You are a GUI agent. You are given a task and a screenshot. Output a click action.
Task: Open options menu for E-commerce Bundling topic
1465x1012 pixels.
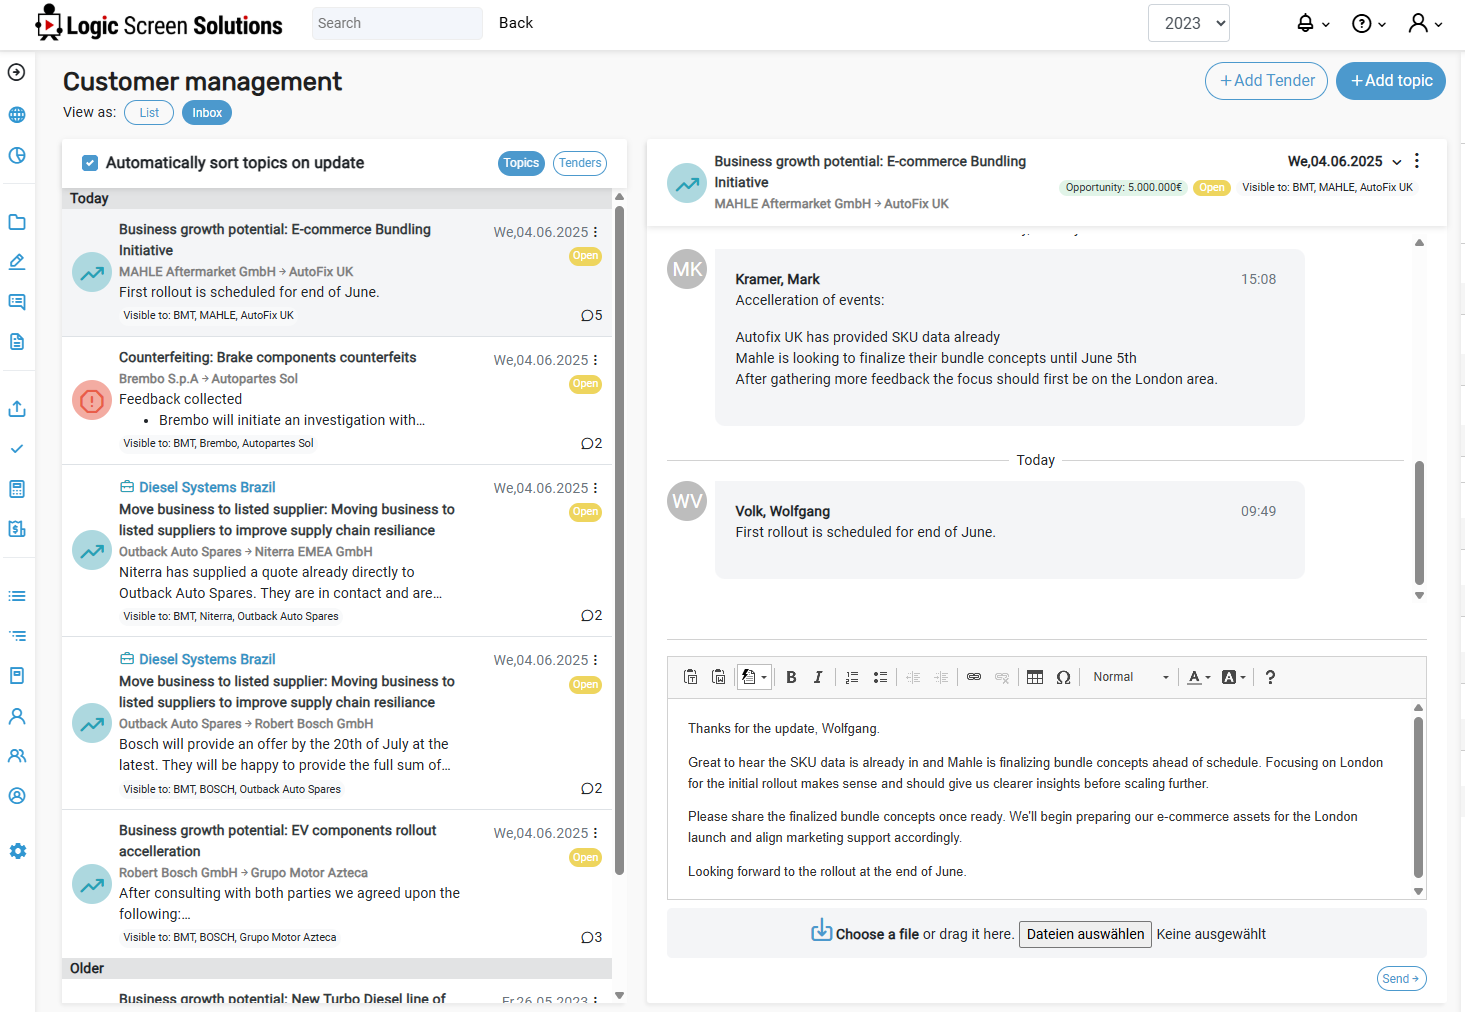click(x=595, y=232)
